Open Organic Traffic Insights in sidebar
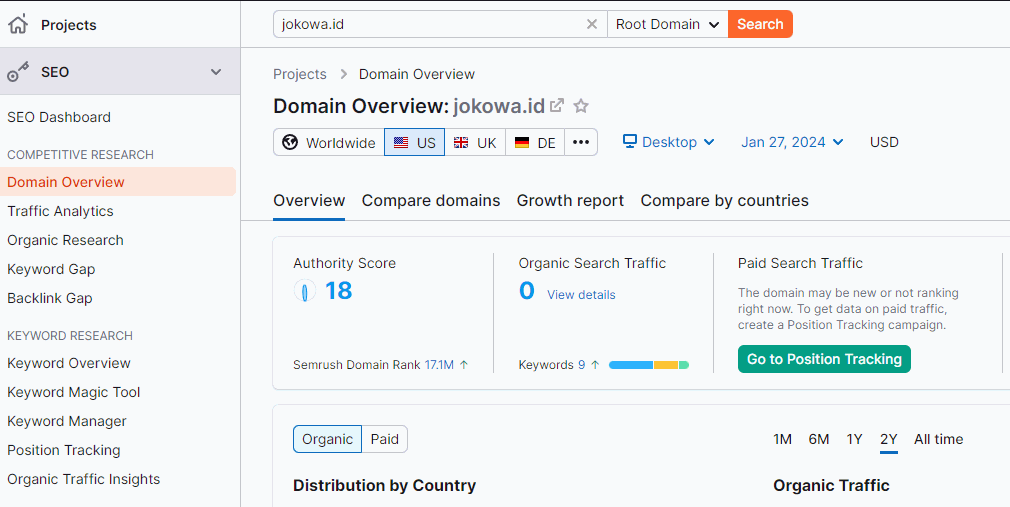This screenshot has width=1010, height=507. click(x=84, y=479)
